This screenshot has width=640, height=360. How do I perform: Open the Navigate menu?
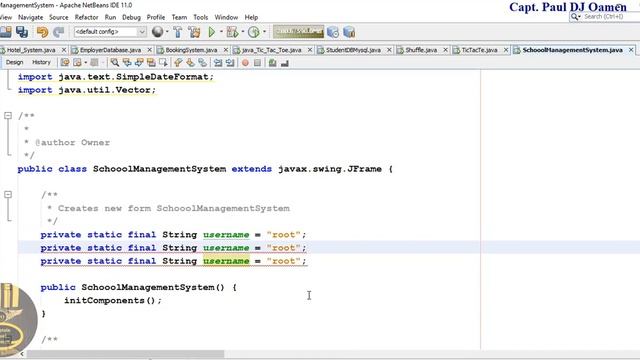tap(31, 18)
